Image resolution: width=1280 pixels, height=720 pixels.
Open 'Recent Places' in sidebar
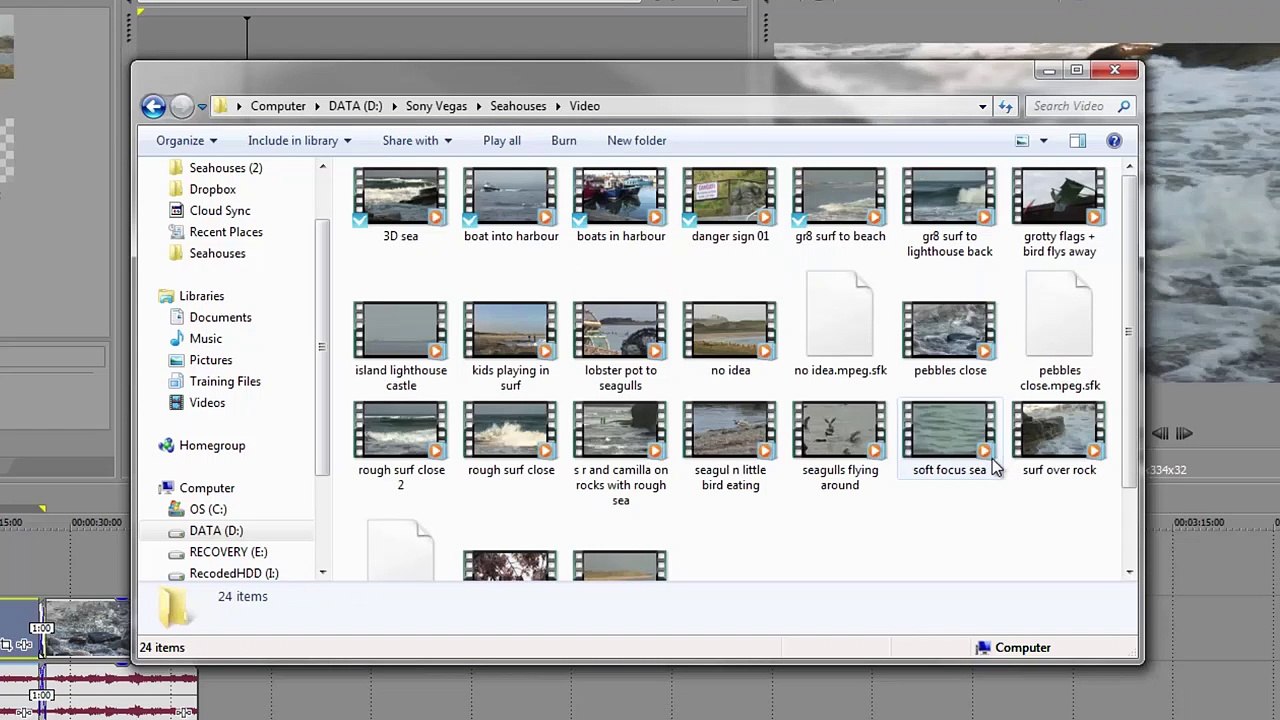point(225,232)
